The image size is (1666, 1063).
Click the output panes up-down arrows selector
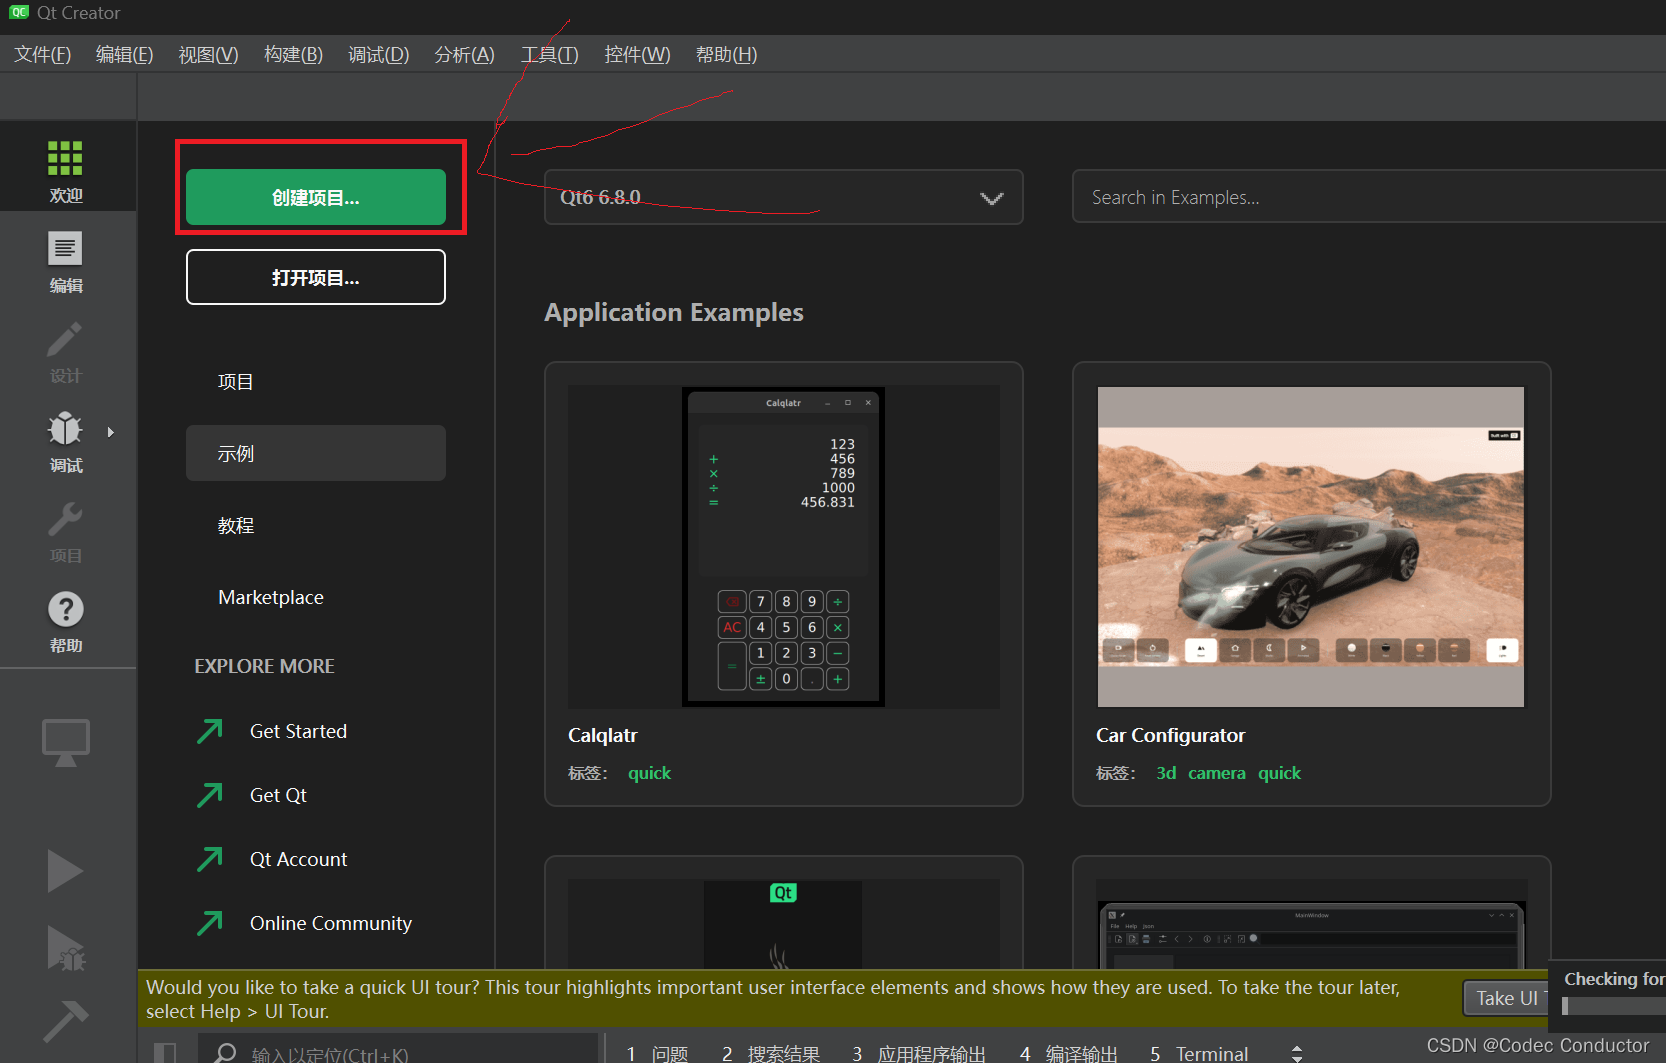1297,1053
